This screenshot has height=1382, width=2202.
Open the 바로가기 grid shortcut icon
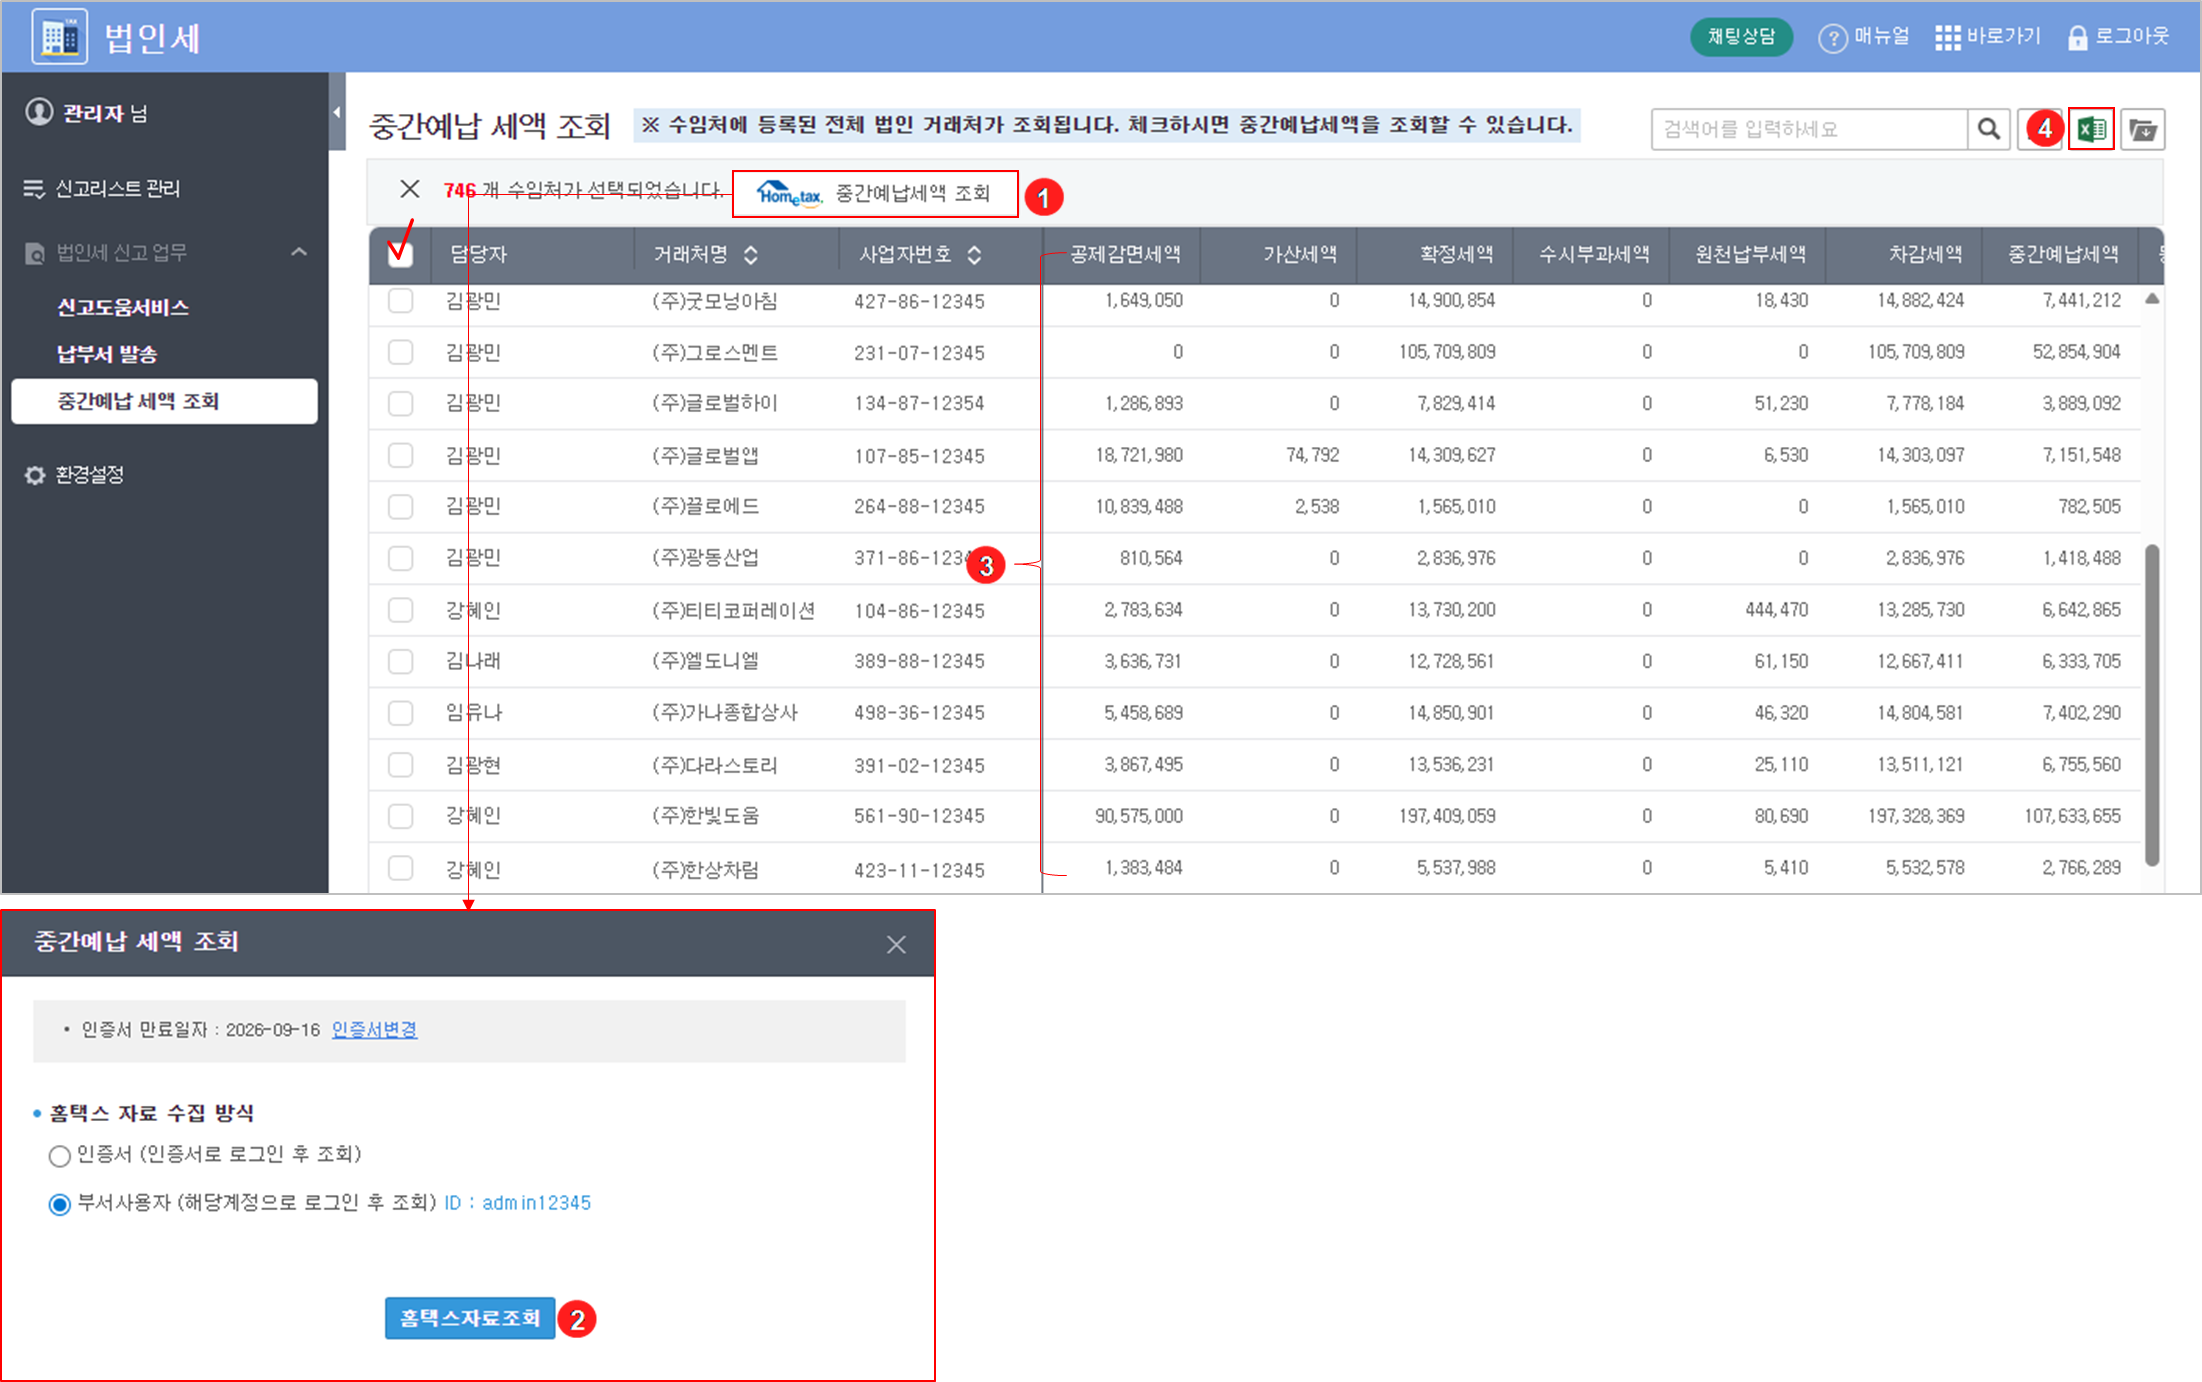[1947, 38]
